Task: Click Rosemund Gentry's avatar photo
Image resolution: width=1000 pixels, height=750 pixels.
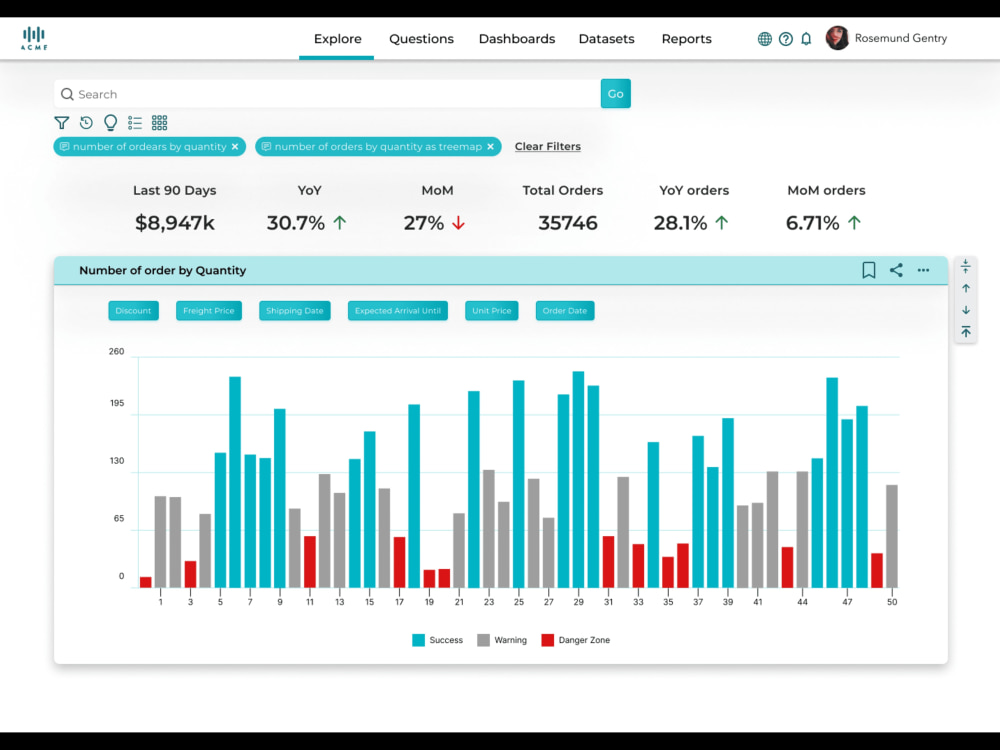Action: point(837,38)
